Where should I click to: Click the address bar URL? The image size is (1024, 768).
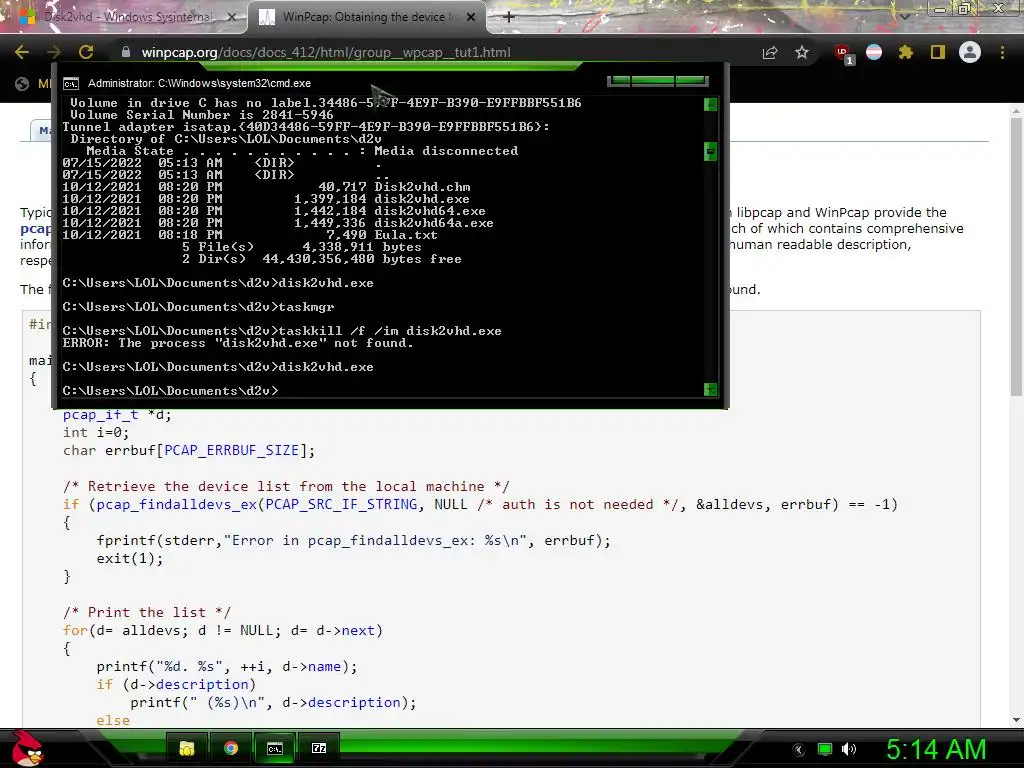[x=326, y=52]
